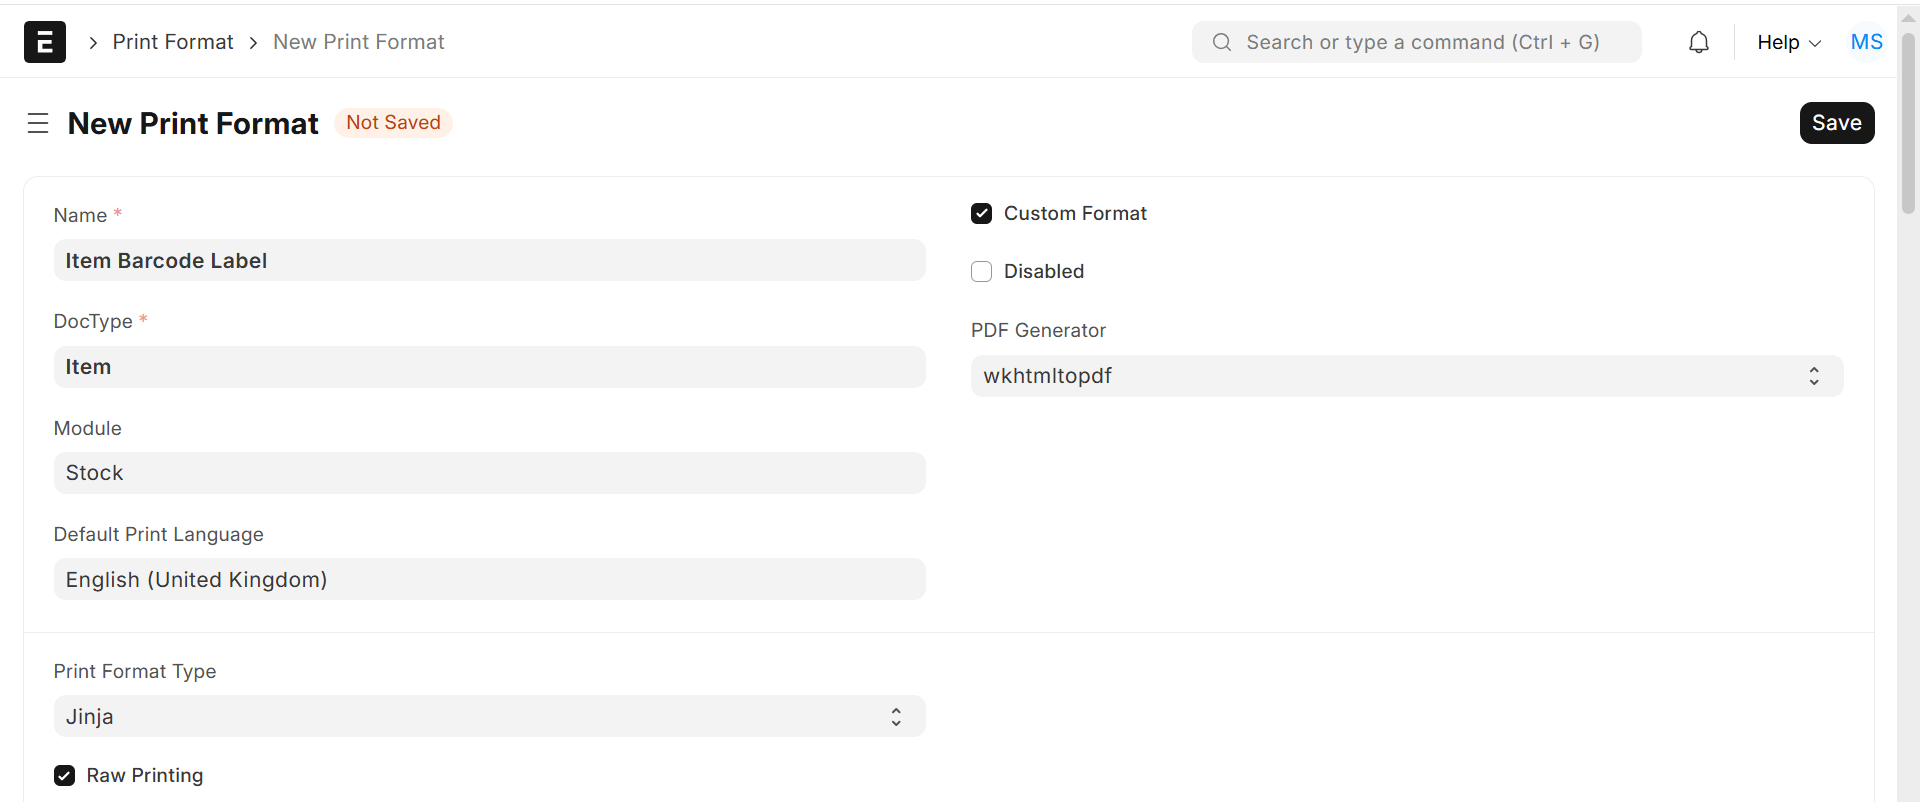Viewport: 1920px width, 802px height.
Task: Open the PDF Generator dropdown
Action: pyautogui.click(x=1407, y=376)
